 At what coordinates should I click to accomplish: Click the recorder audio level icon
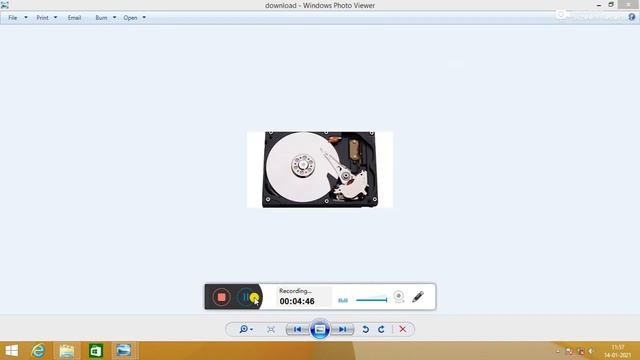pyautogui.click(x=343, y=300)
